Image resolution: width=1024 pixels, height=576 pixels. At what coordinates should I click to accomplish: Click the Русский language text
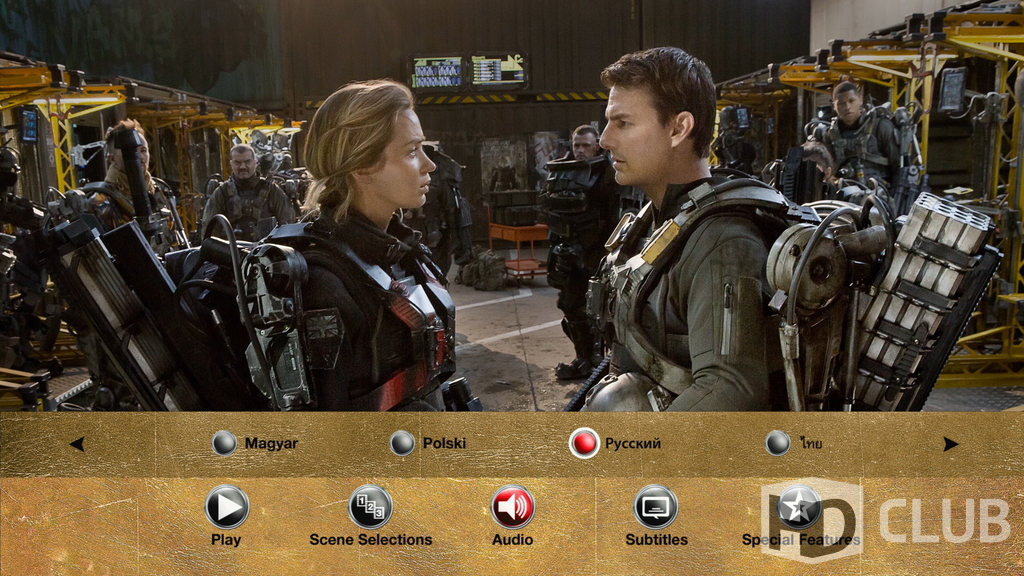coord(633,443)
